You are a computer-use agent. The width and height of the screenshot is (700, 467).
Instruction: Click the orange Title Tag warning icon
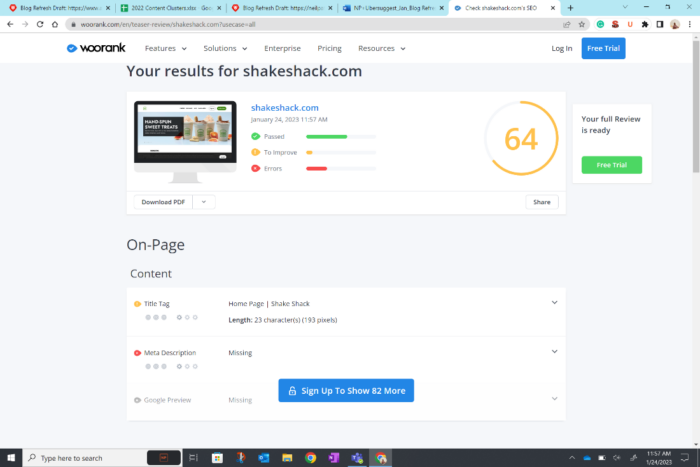(138, 304)
